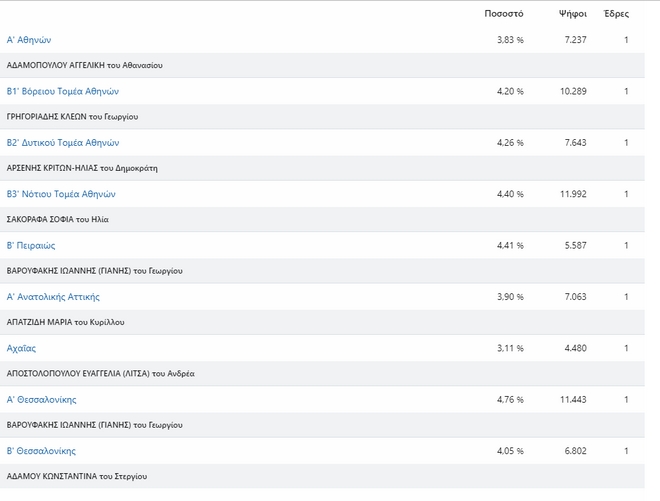Click the Β2' Δυτικού Τομέα Αθηνών link
Viewport: 660px width, 501px height.
pyautogui.click(x=63, y=142)
